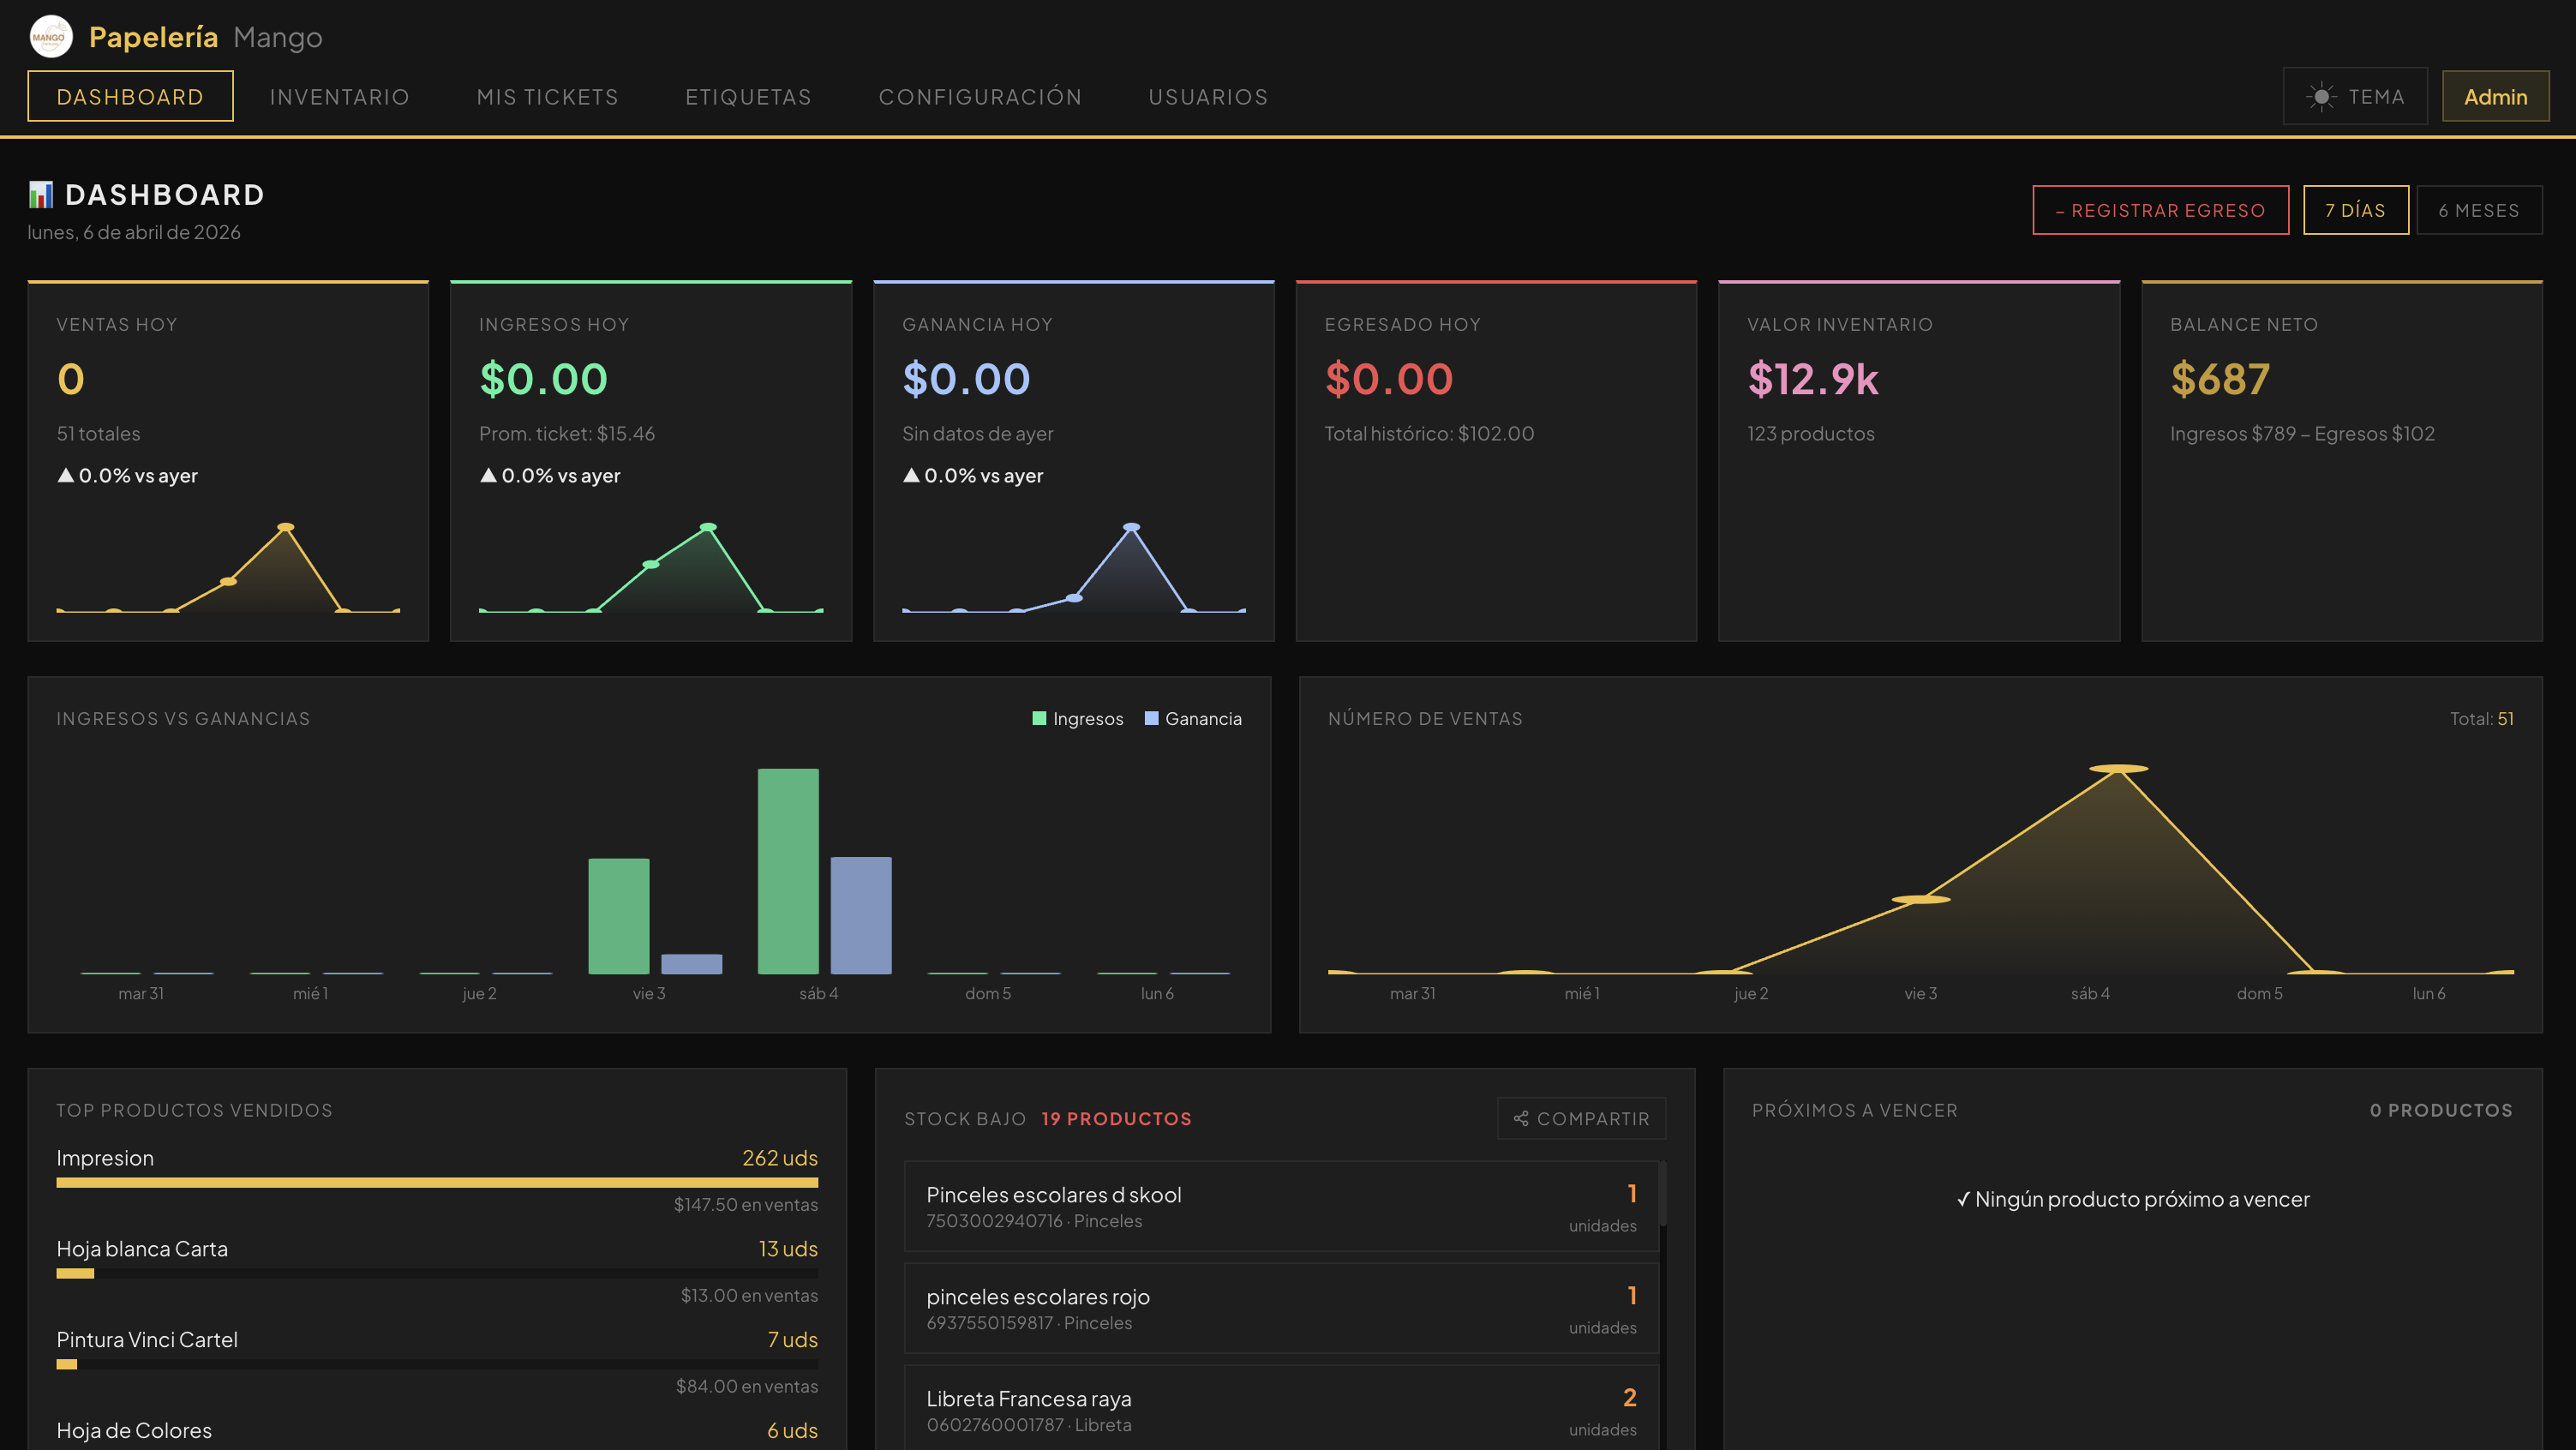Click the sun theme icon
2576x1450 pixels.
pos(2321,97)
